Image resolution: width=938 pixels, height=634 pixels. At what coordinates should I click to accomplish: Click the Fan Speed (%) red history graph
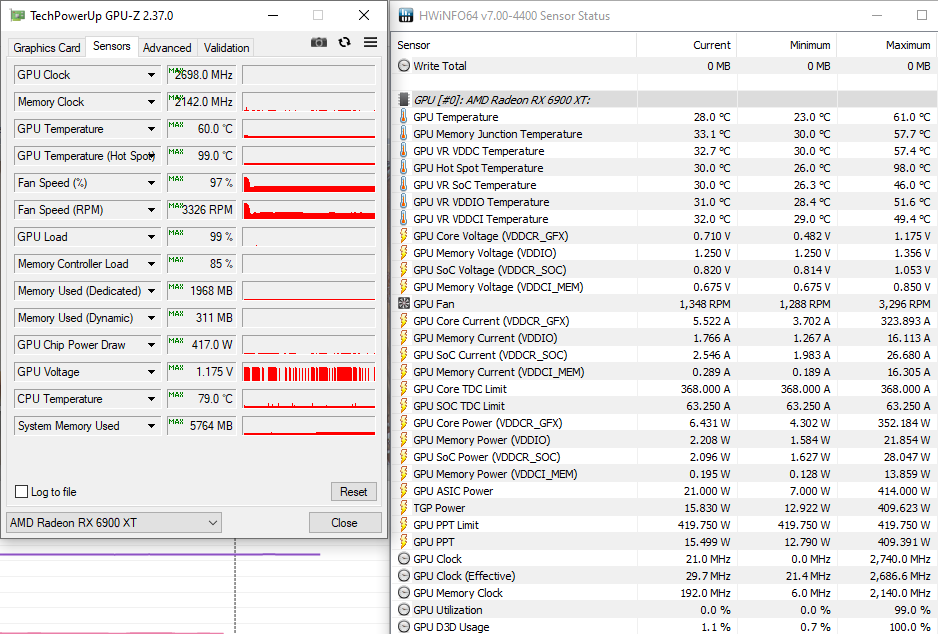click(x=309, y=182)
